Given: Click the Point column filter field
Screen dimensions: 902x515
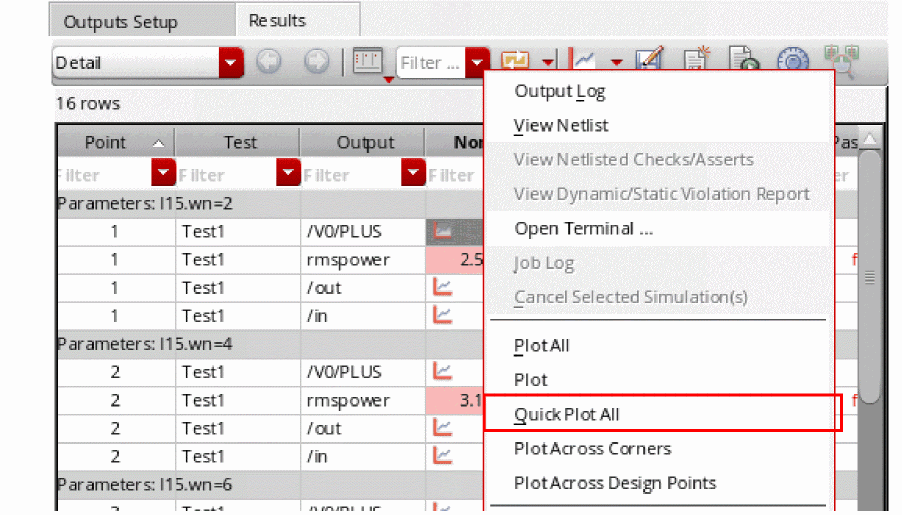Looking at the screenshot, I should [x=104, y=174].
